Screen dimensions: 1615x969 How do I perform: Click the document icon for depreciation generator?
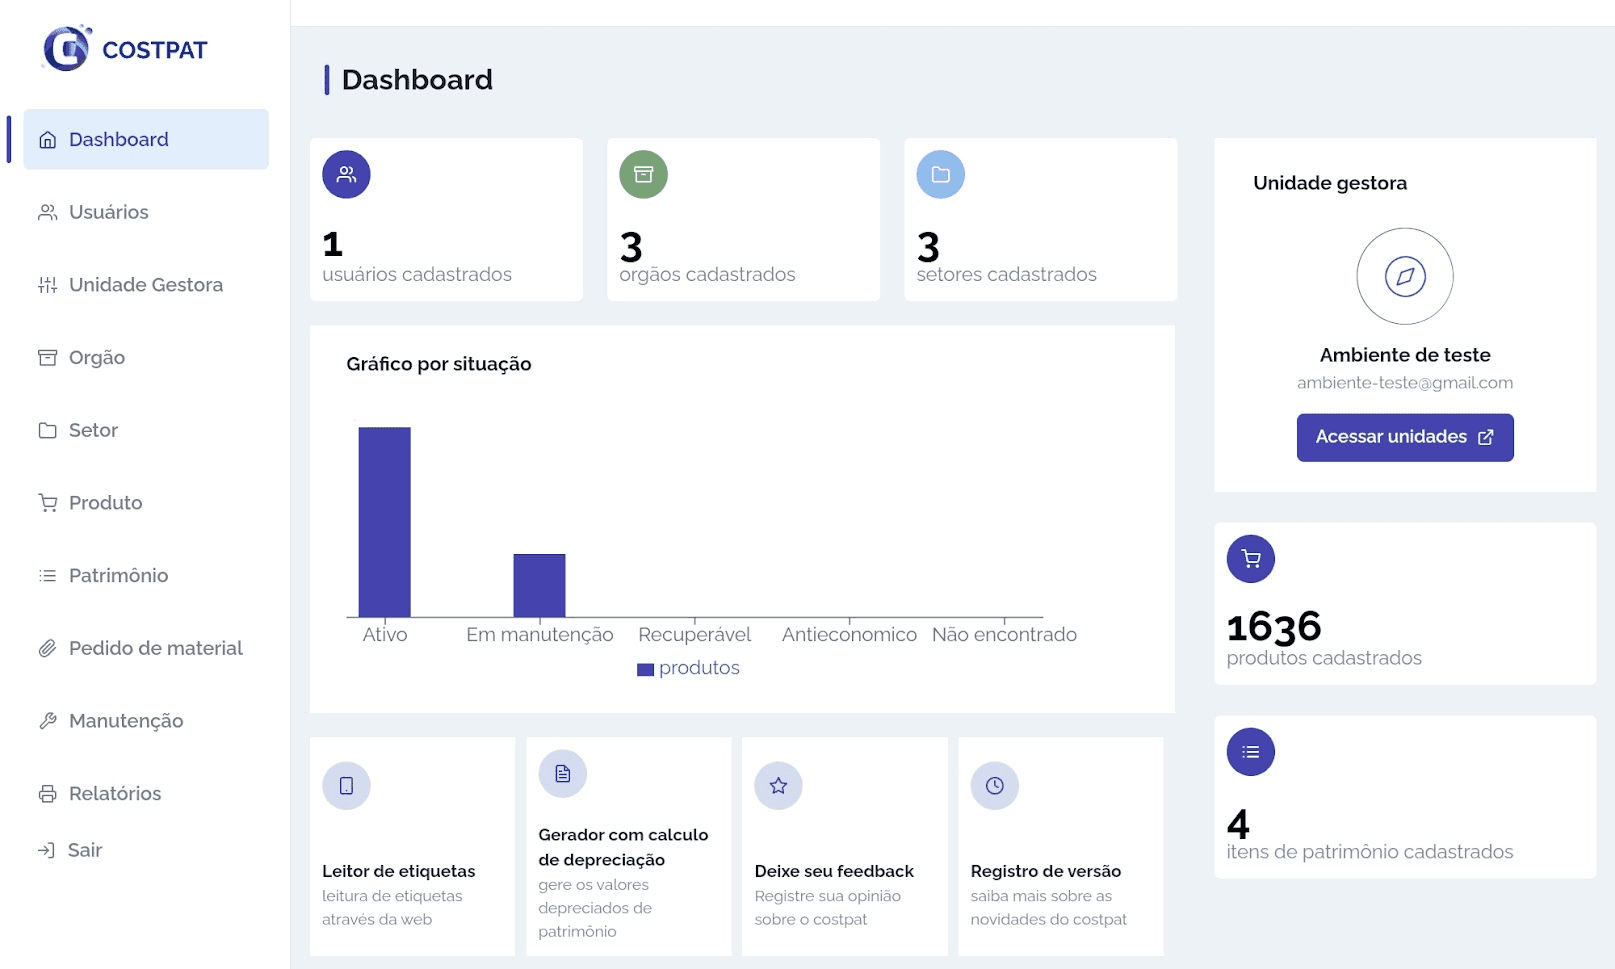(562, 774)
